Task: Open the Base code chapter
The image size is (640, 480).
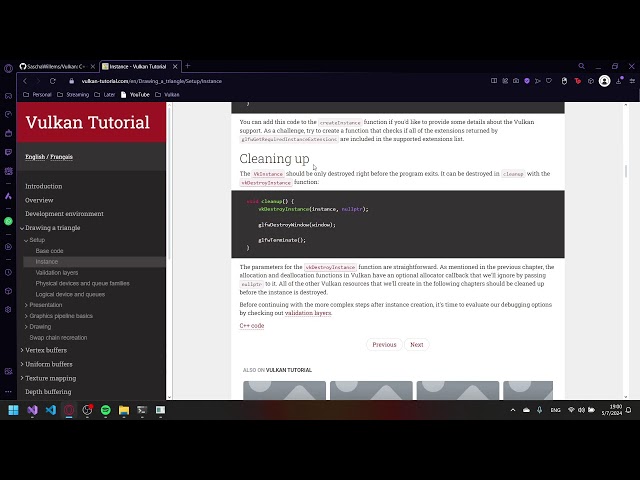Action: pos(49,251)
